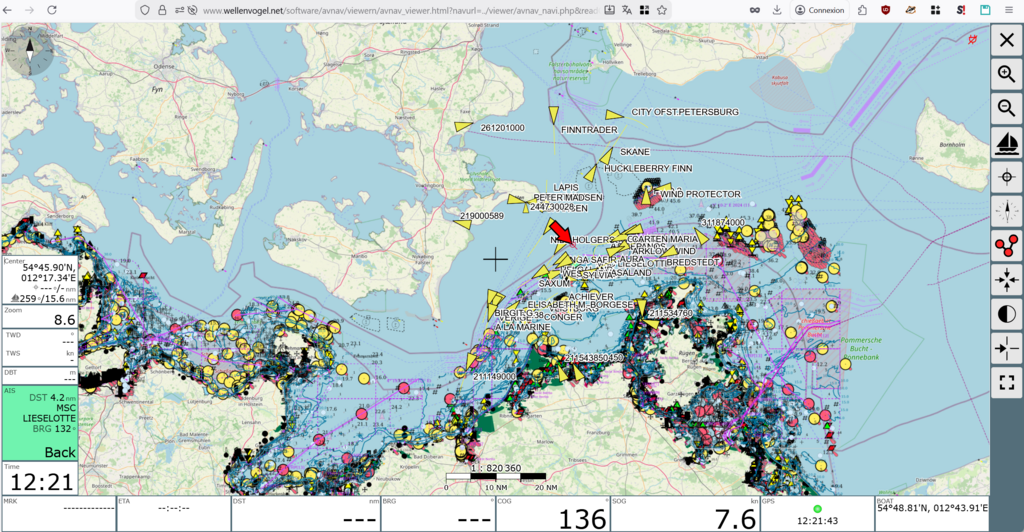The image size is (1024, 532).
Task: Zoom out using the magnifier minus icon
Action: pyautogui.click(x=1006, y=108)
